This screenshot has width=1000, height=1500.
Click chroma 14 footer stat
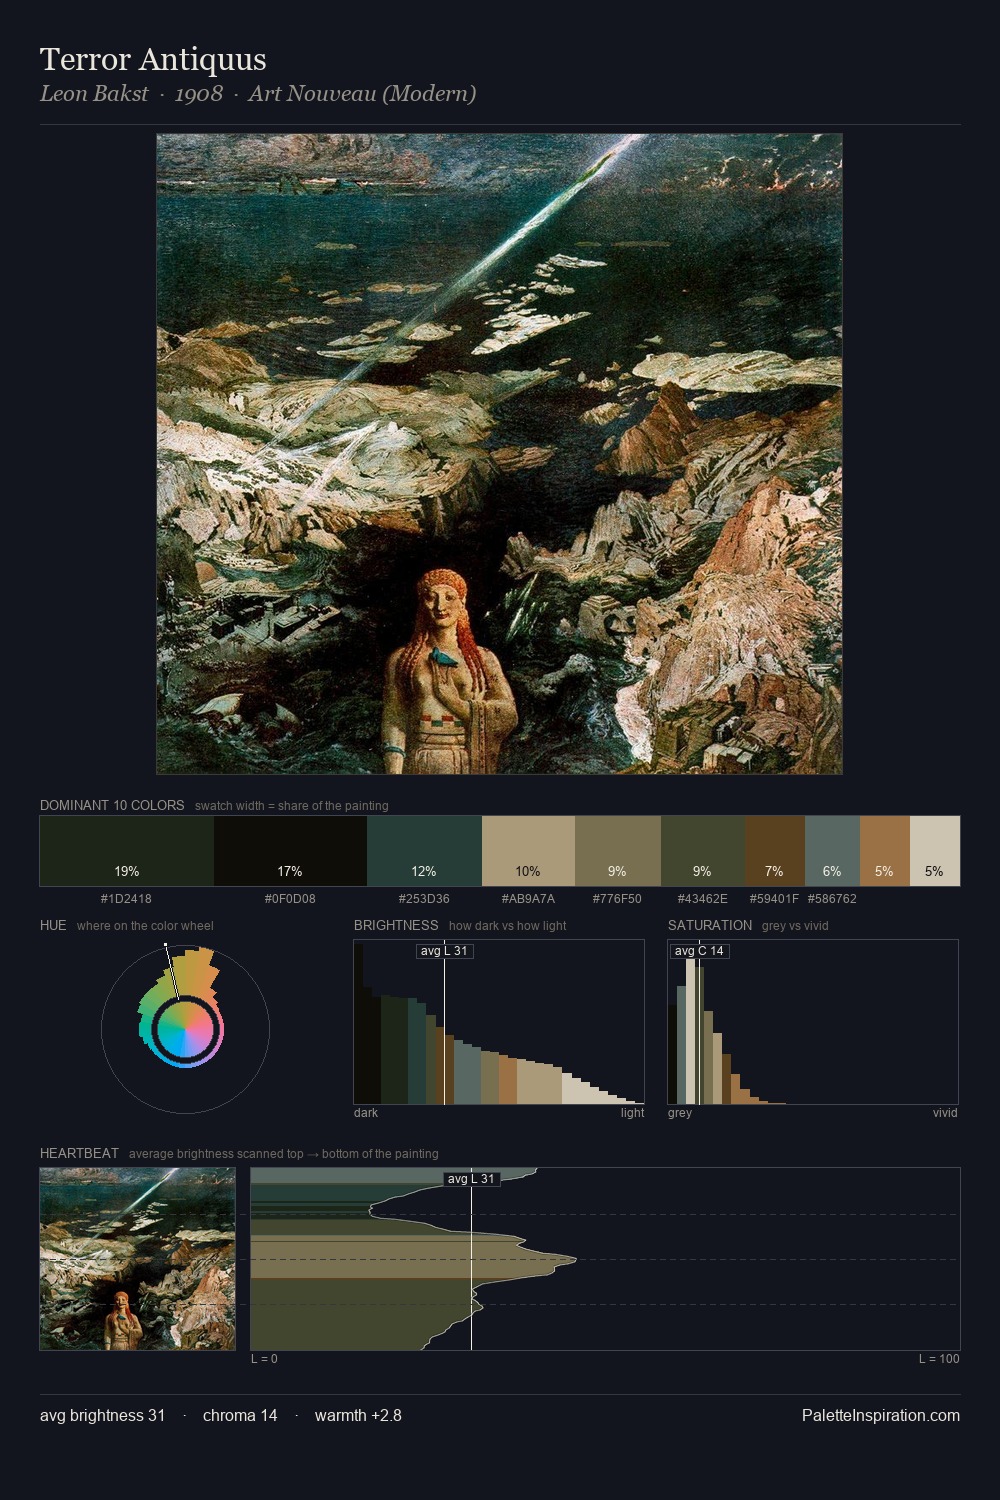[x=240, y=1416]
